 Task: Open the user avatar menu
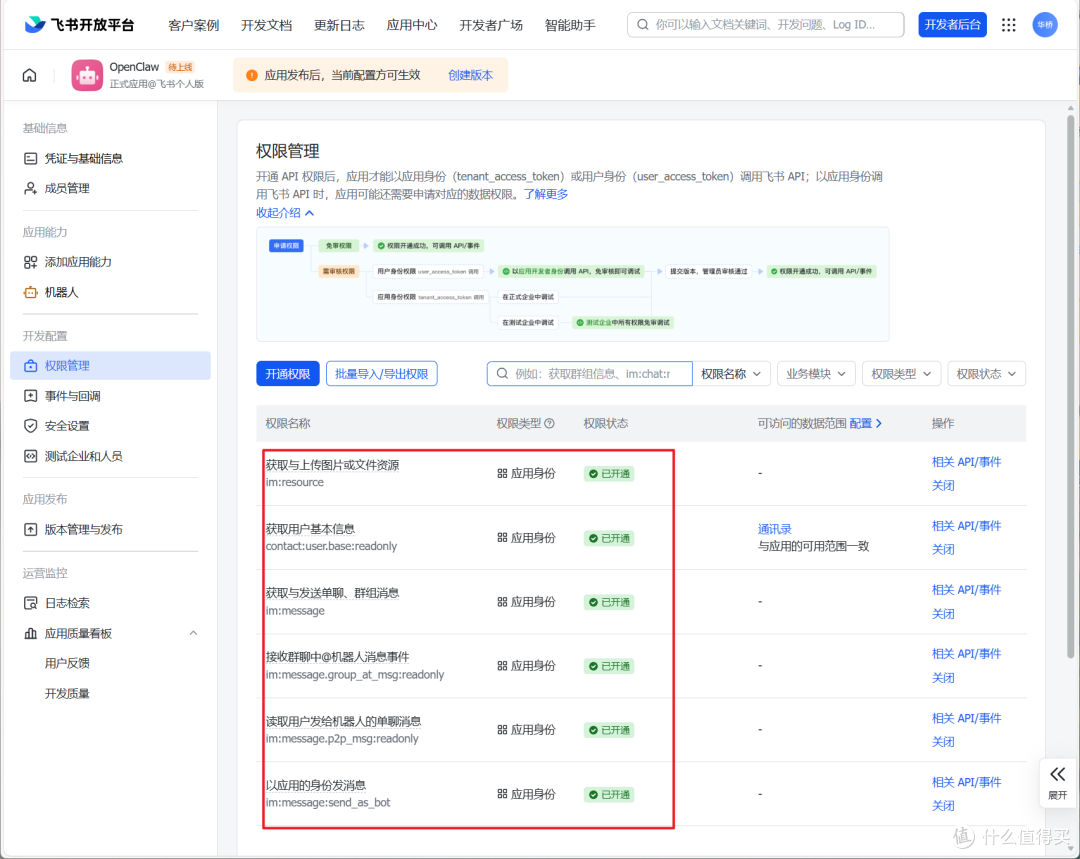point(1045,25)
